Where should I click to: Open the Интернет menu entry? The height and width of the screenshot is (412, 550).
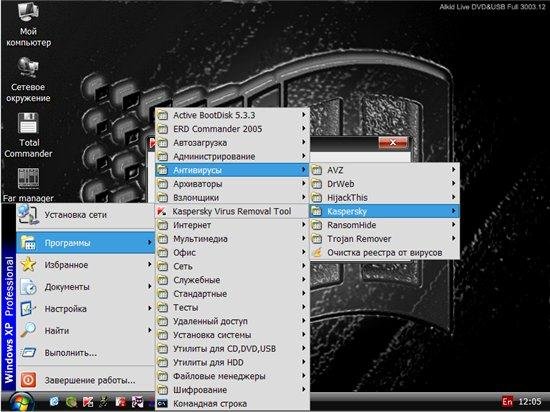click(232, 225)
